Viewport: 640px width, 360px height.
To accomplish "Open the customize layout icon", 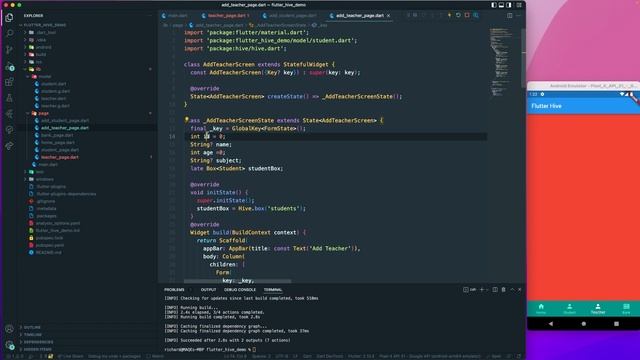I will click(519, 5).
